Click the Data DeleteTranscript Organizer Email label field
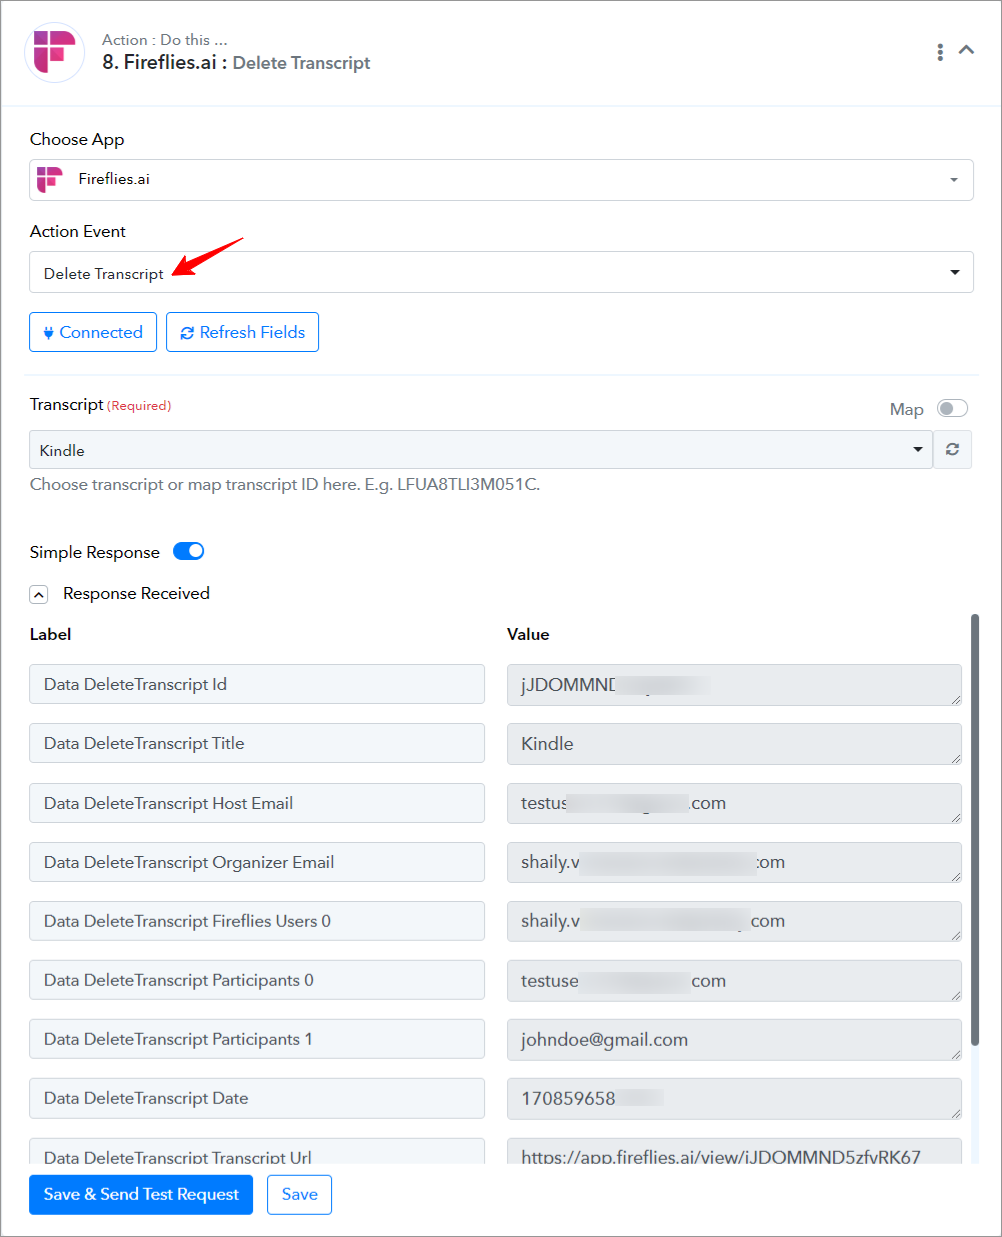This screenshot has width=1002, height=1237. (x=257, y=862)
